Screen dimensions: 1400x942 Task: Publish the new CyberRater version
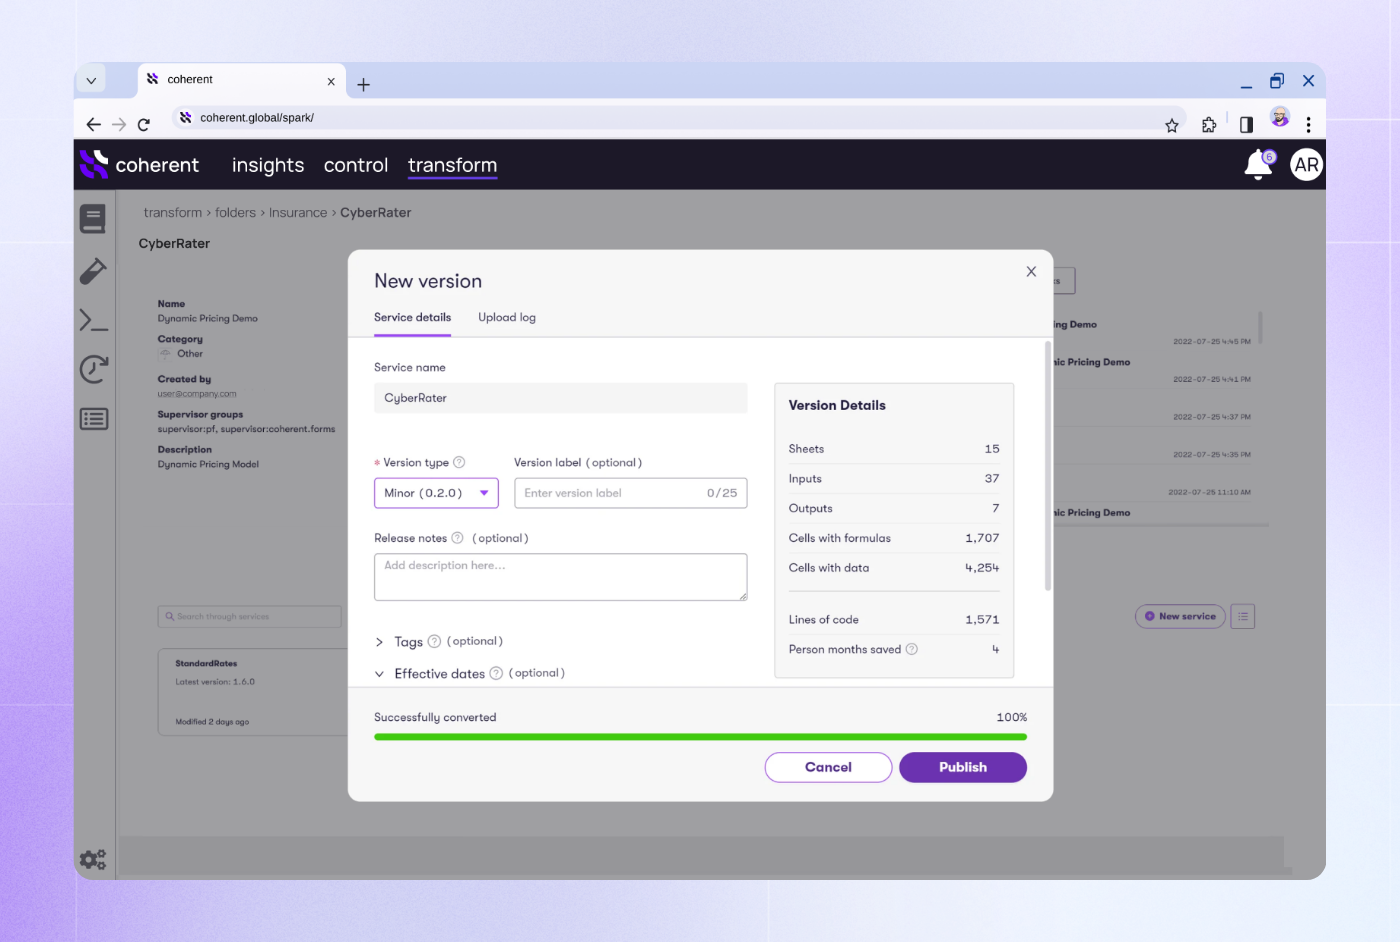coord(962,767)
